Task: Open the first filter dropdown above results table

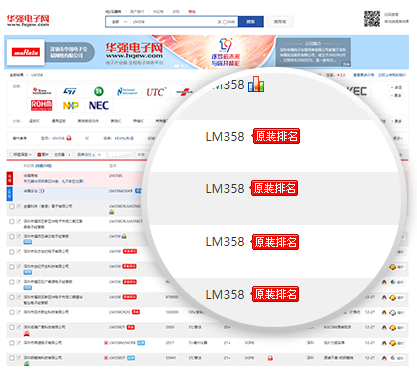Action: pyautogui.click(x=21, y=154)
